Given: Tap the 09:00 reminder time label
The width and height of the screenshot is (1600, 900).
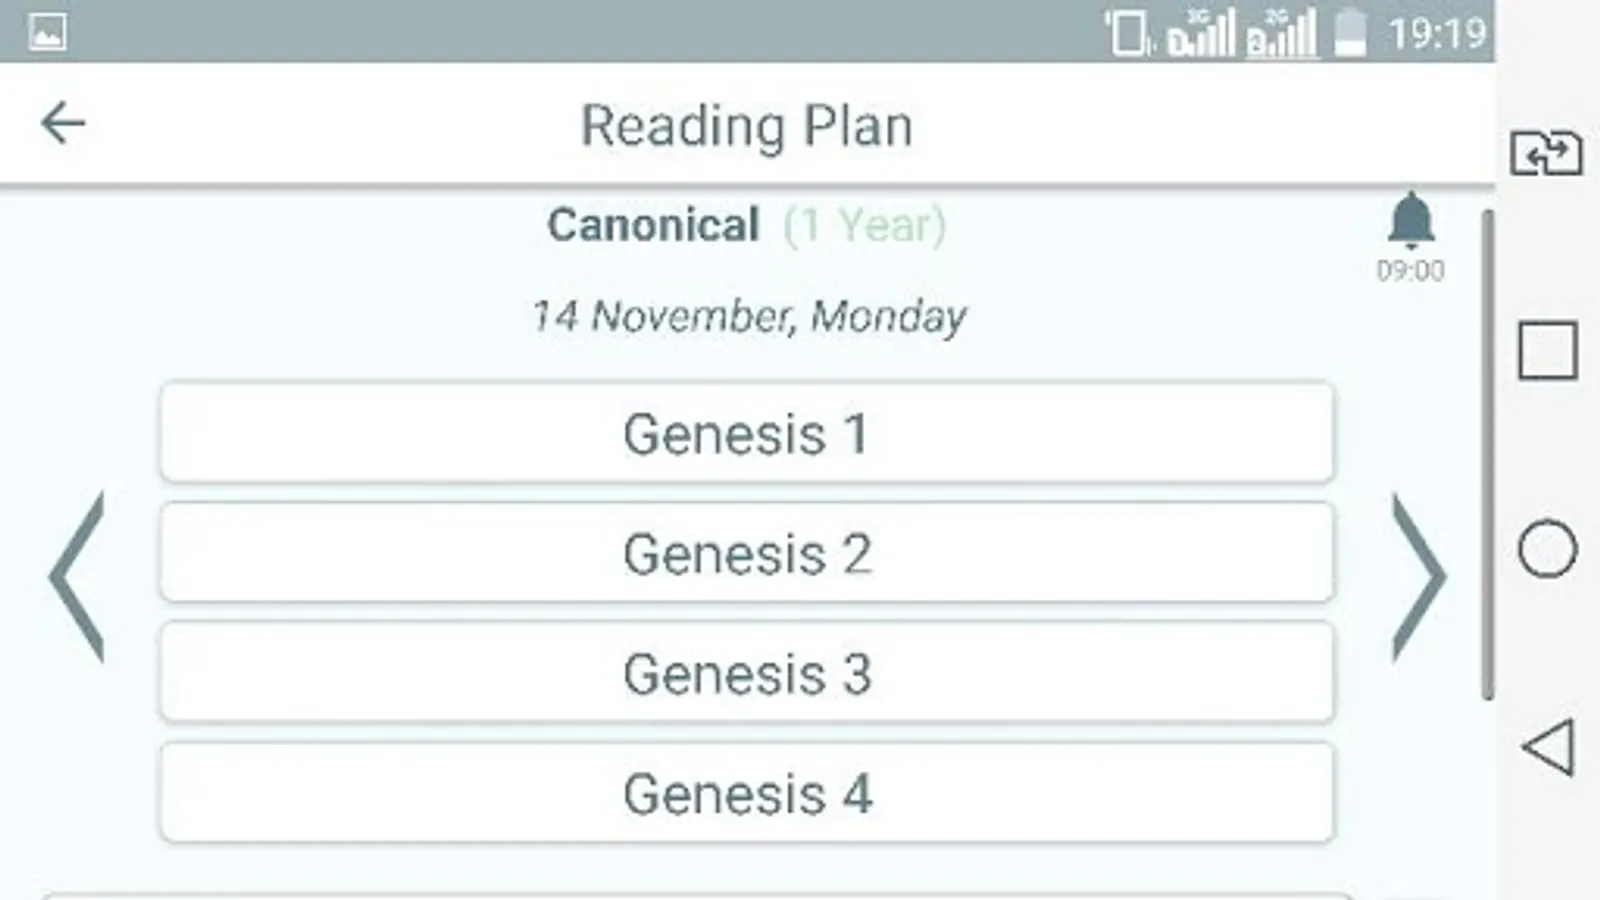Looking at the screenshot, I should [x=1410, y=271].
